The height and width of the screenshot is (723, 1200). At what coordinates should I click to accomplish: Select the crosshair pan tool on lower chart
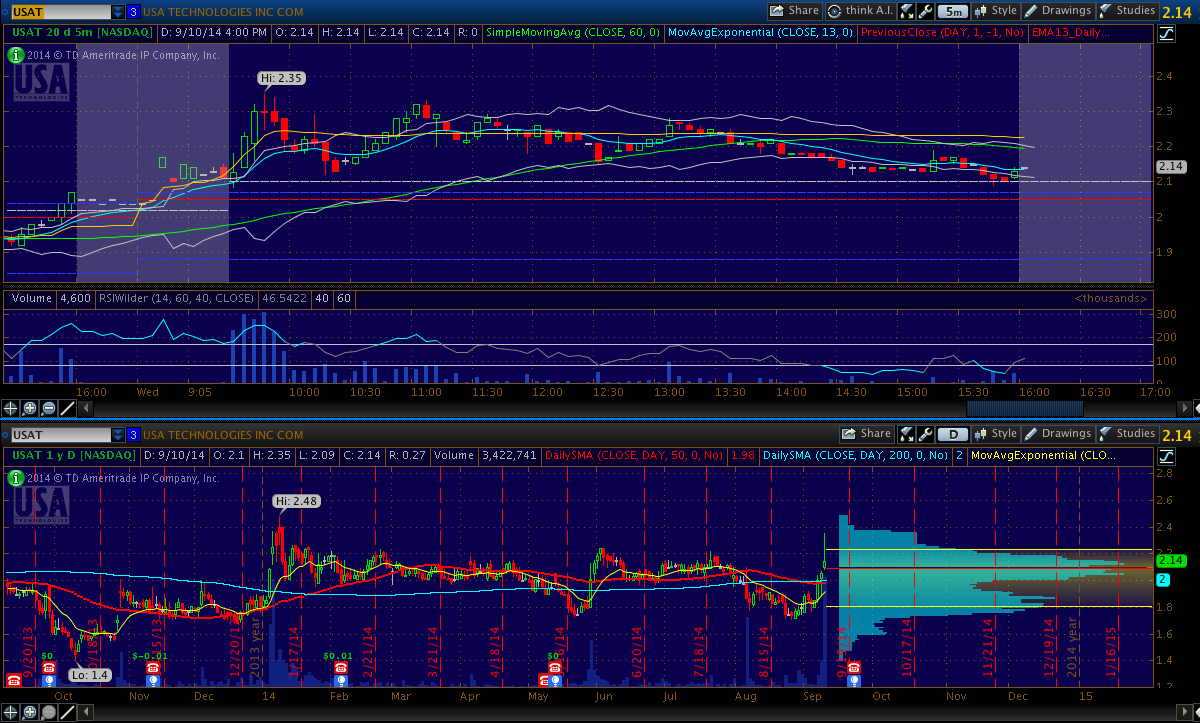point(11,711)
